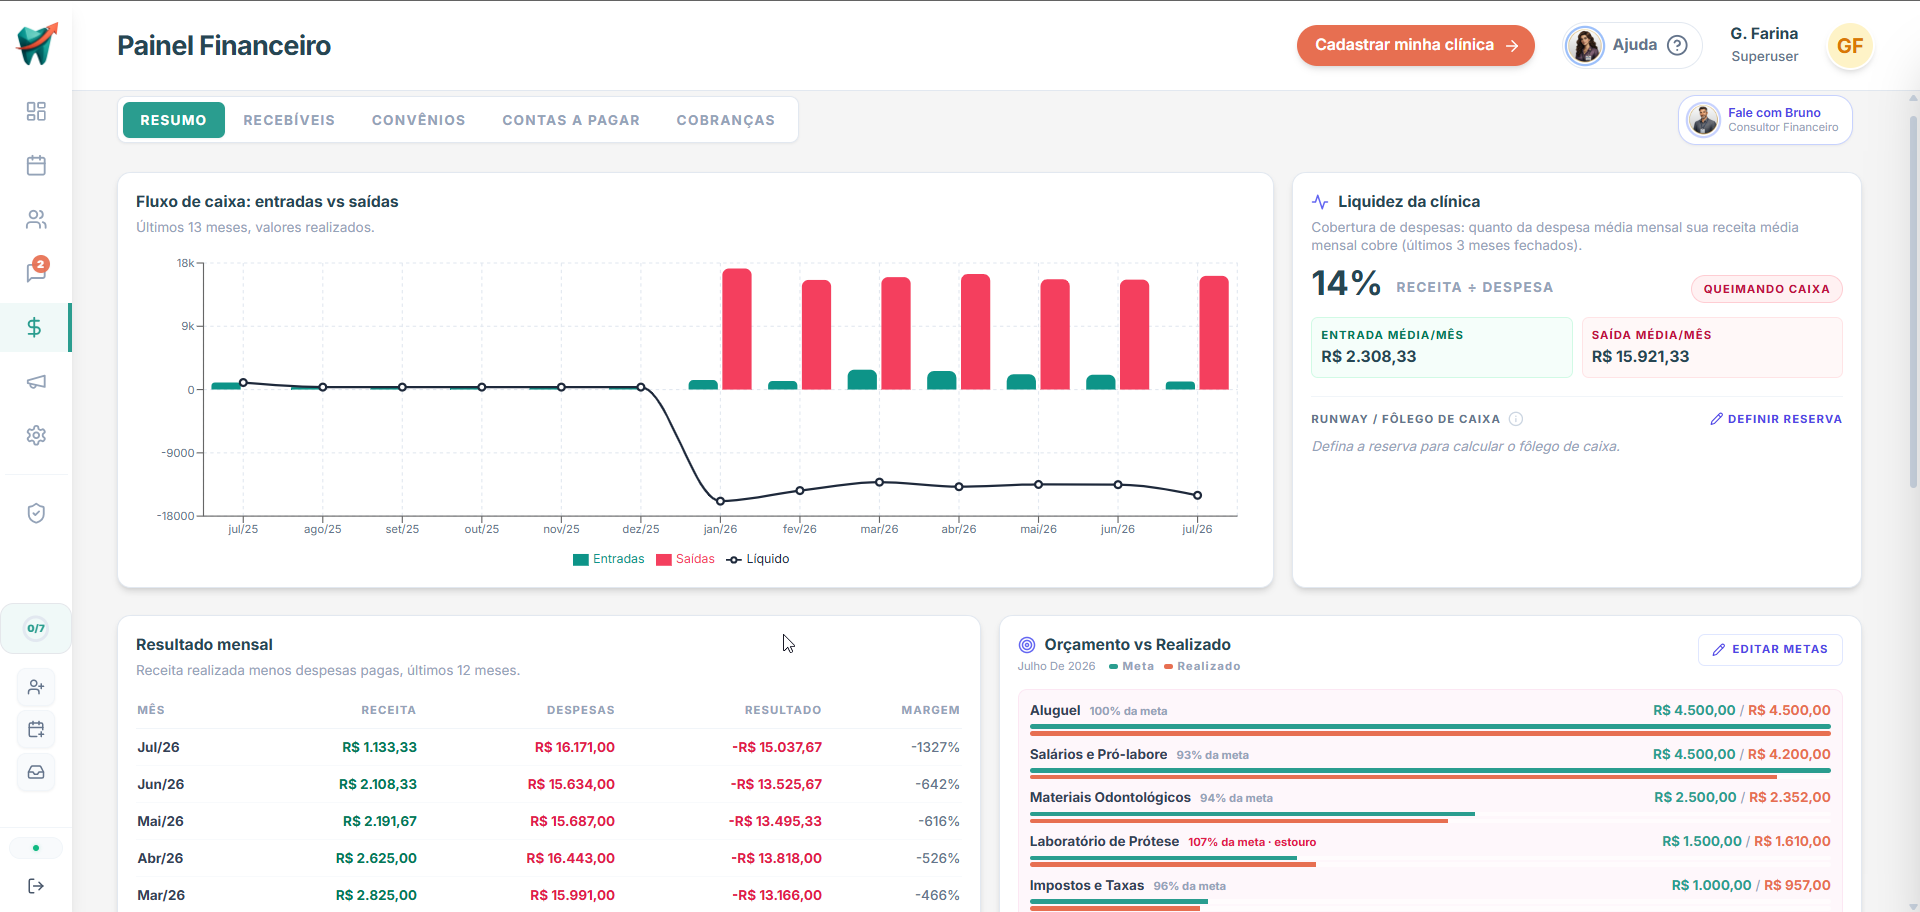1920x912 pixels.
Task: Open the dashboard grid icon in sidebar
Action: click(36, 111)
